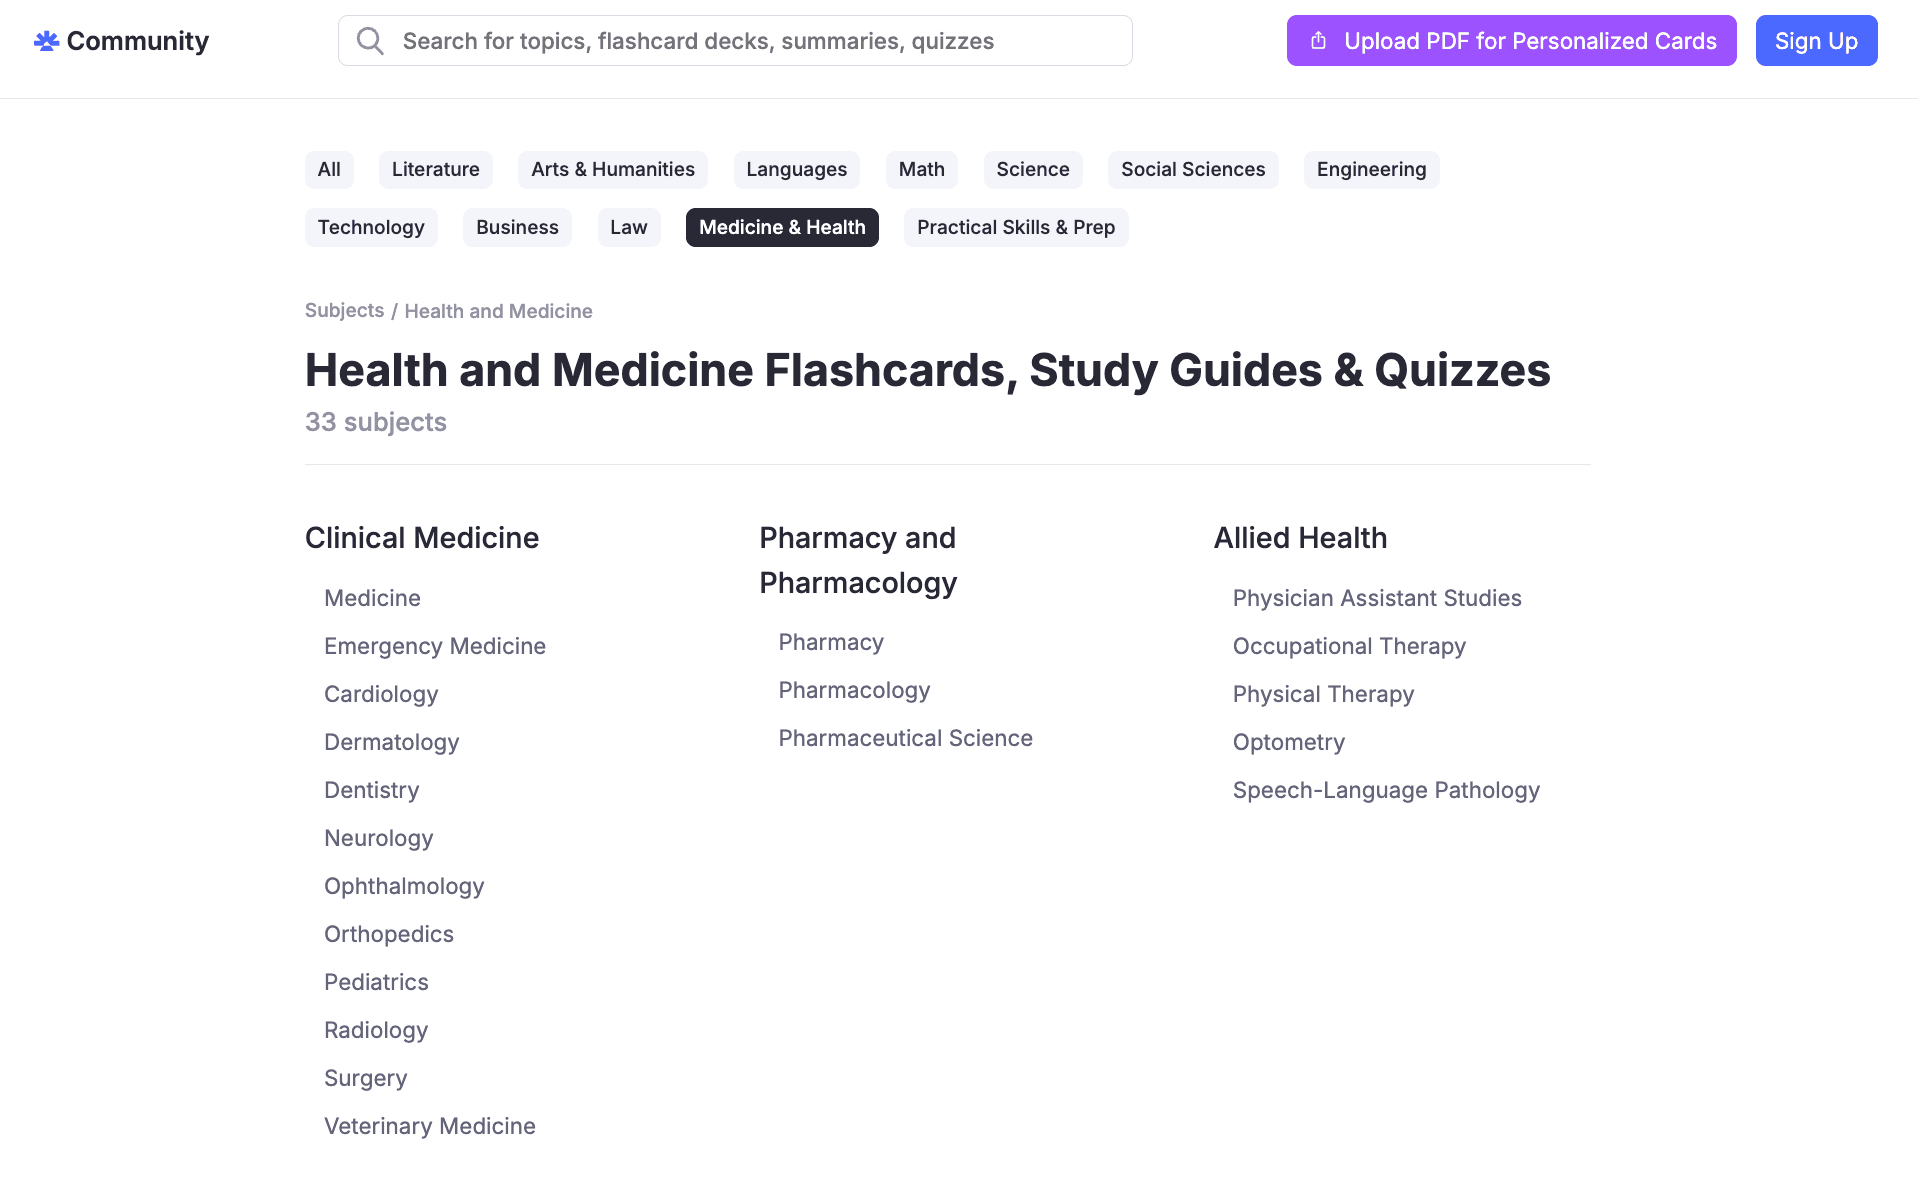Go to Subjects breadcrumb link
The height and width of the screenshot is (1184, 1918).
[344, 311]
